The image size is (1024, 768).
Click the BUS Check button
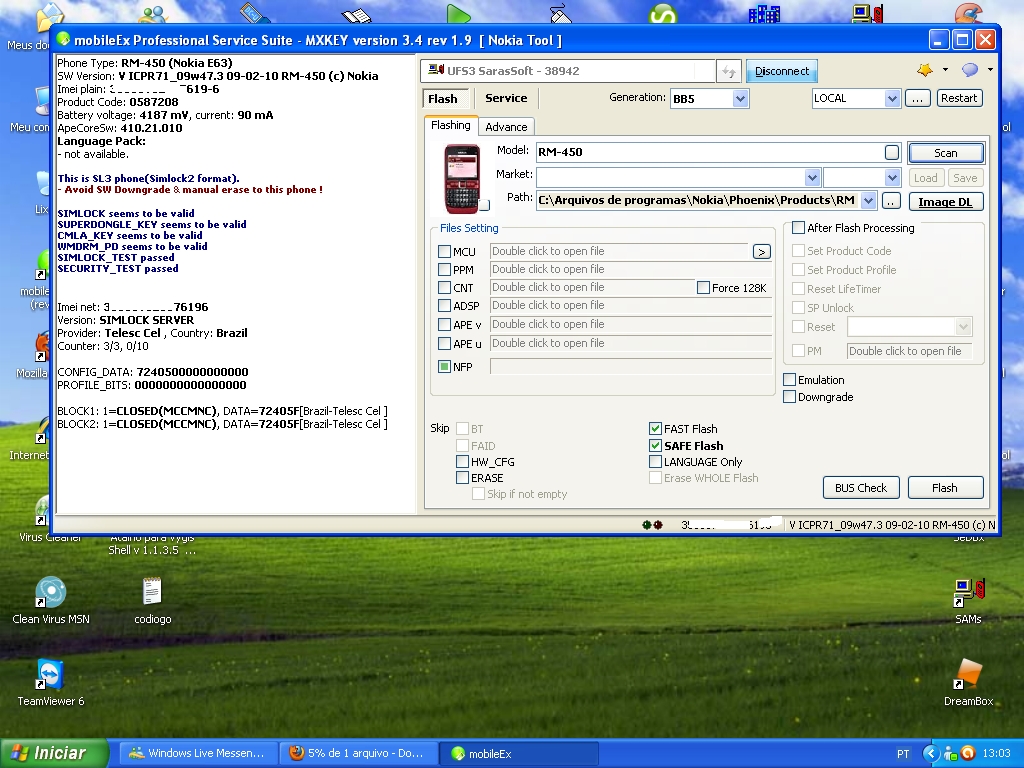tap(861, 488)
